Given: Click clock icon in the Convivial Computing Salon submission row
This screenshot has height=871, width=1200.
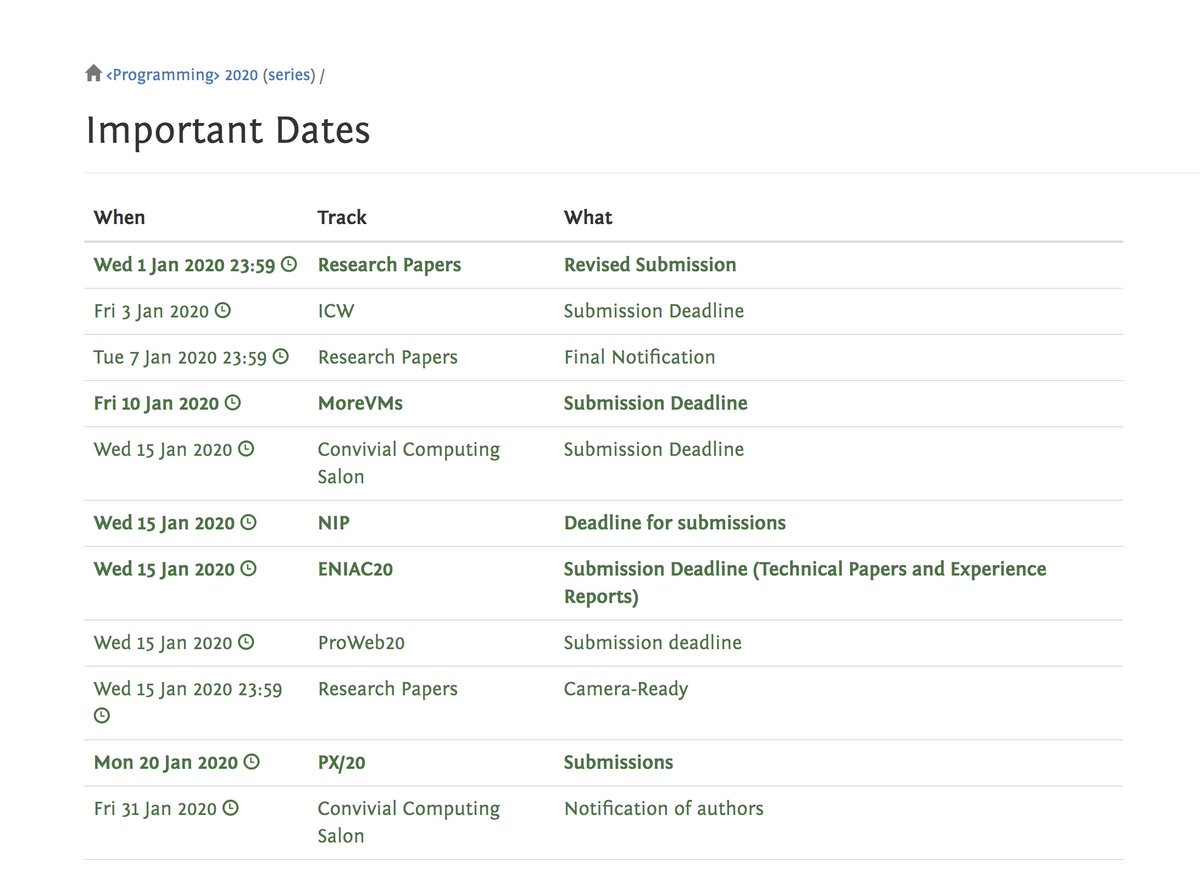Looking at the screenshot, I should coord(246,449).
